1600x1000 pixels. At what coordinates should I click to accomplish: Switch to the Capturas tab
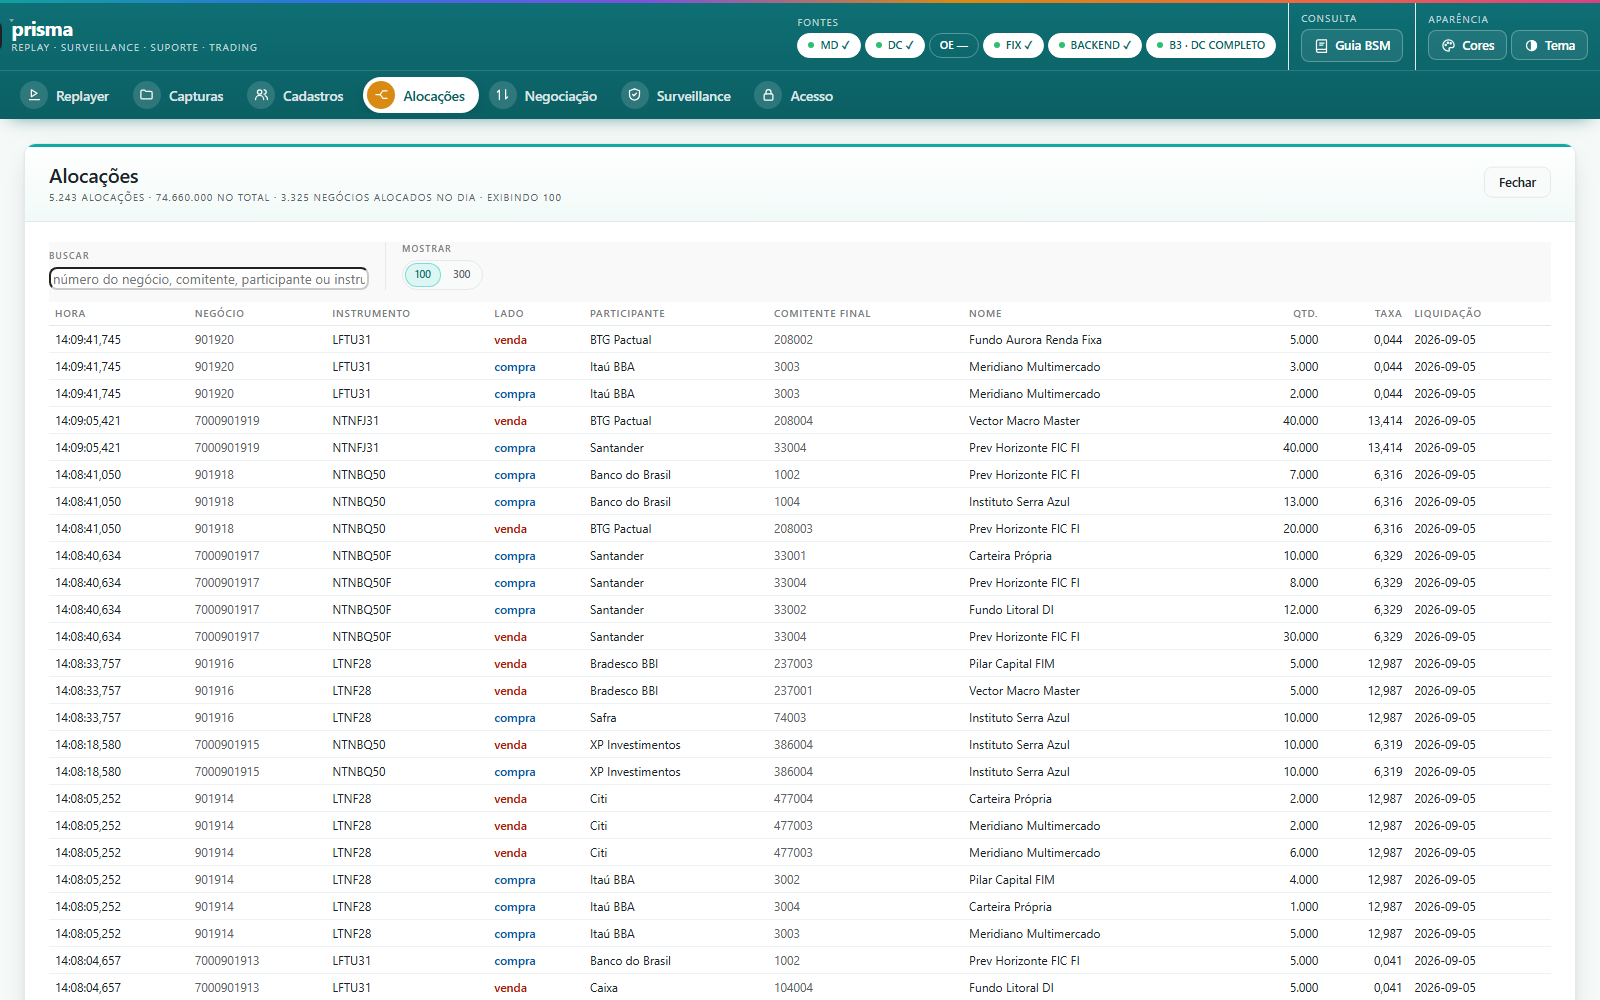coord(180,96)
